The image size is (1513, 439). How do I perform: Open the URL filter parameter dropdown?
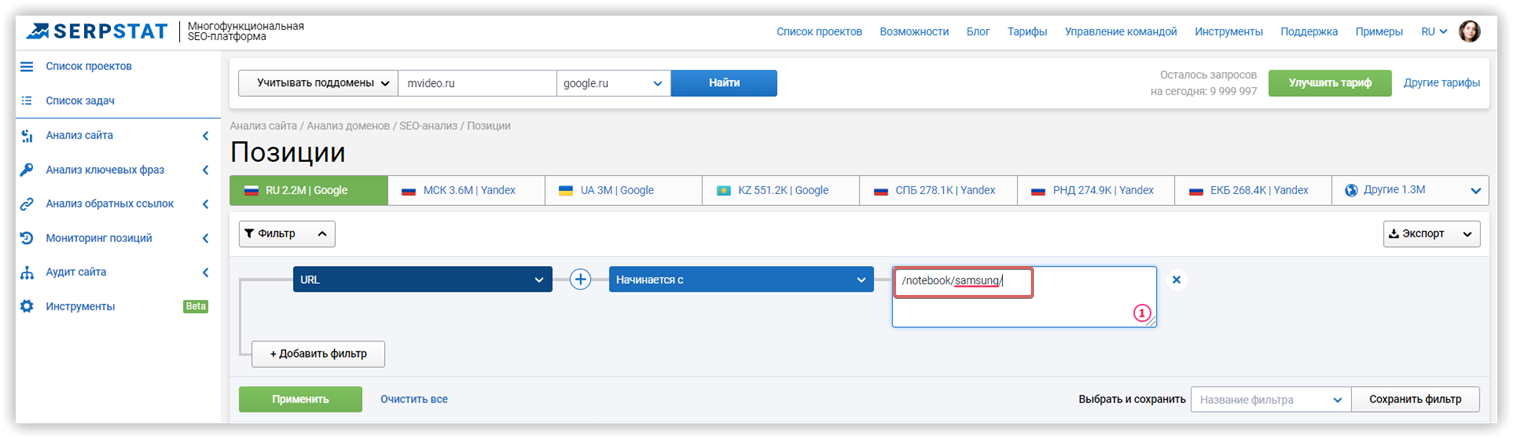(422, 280)
